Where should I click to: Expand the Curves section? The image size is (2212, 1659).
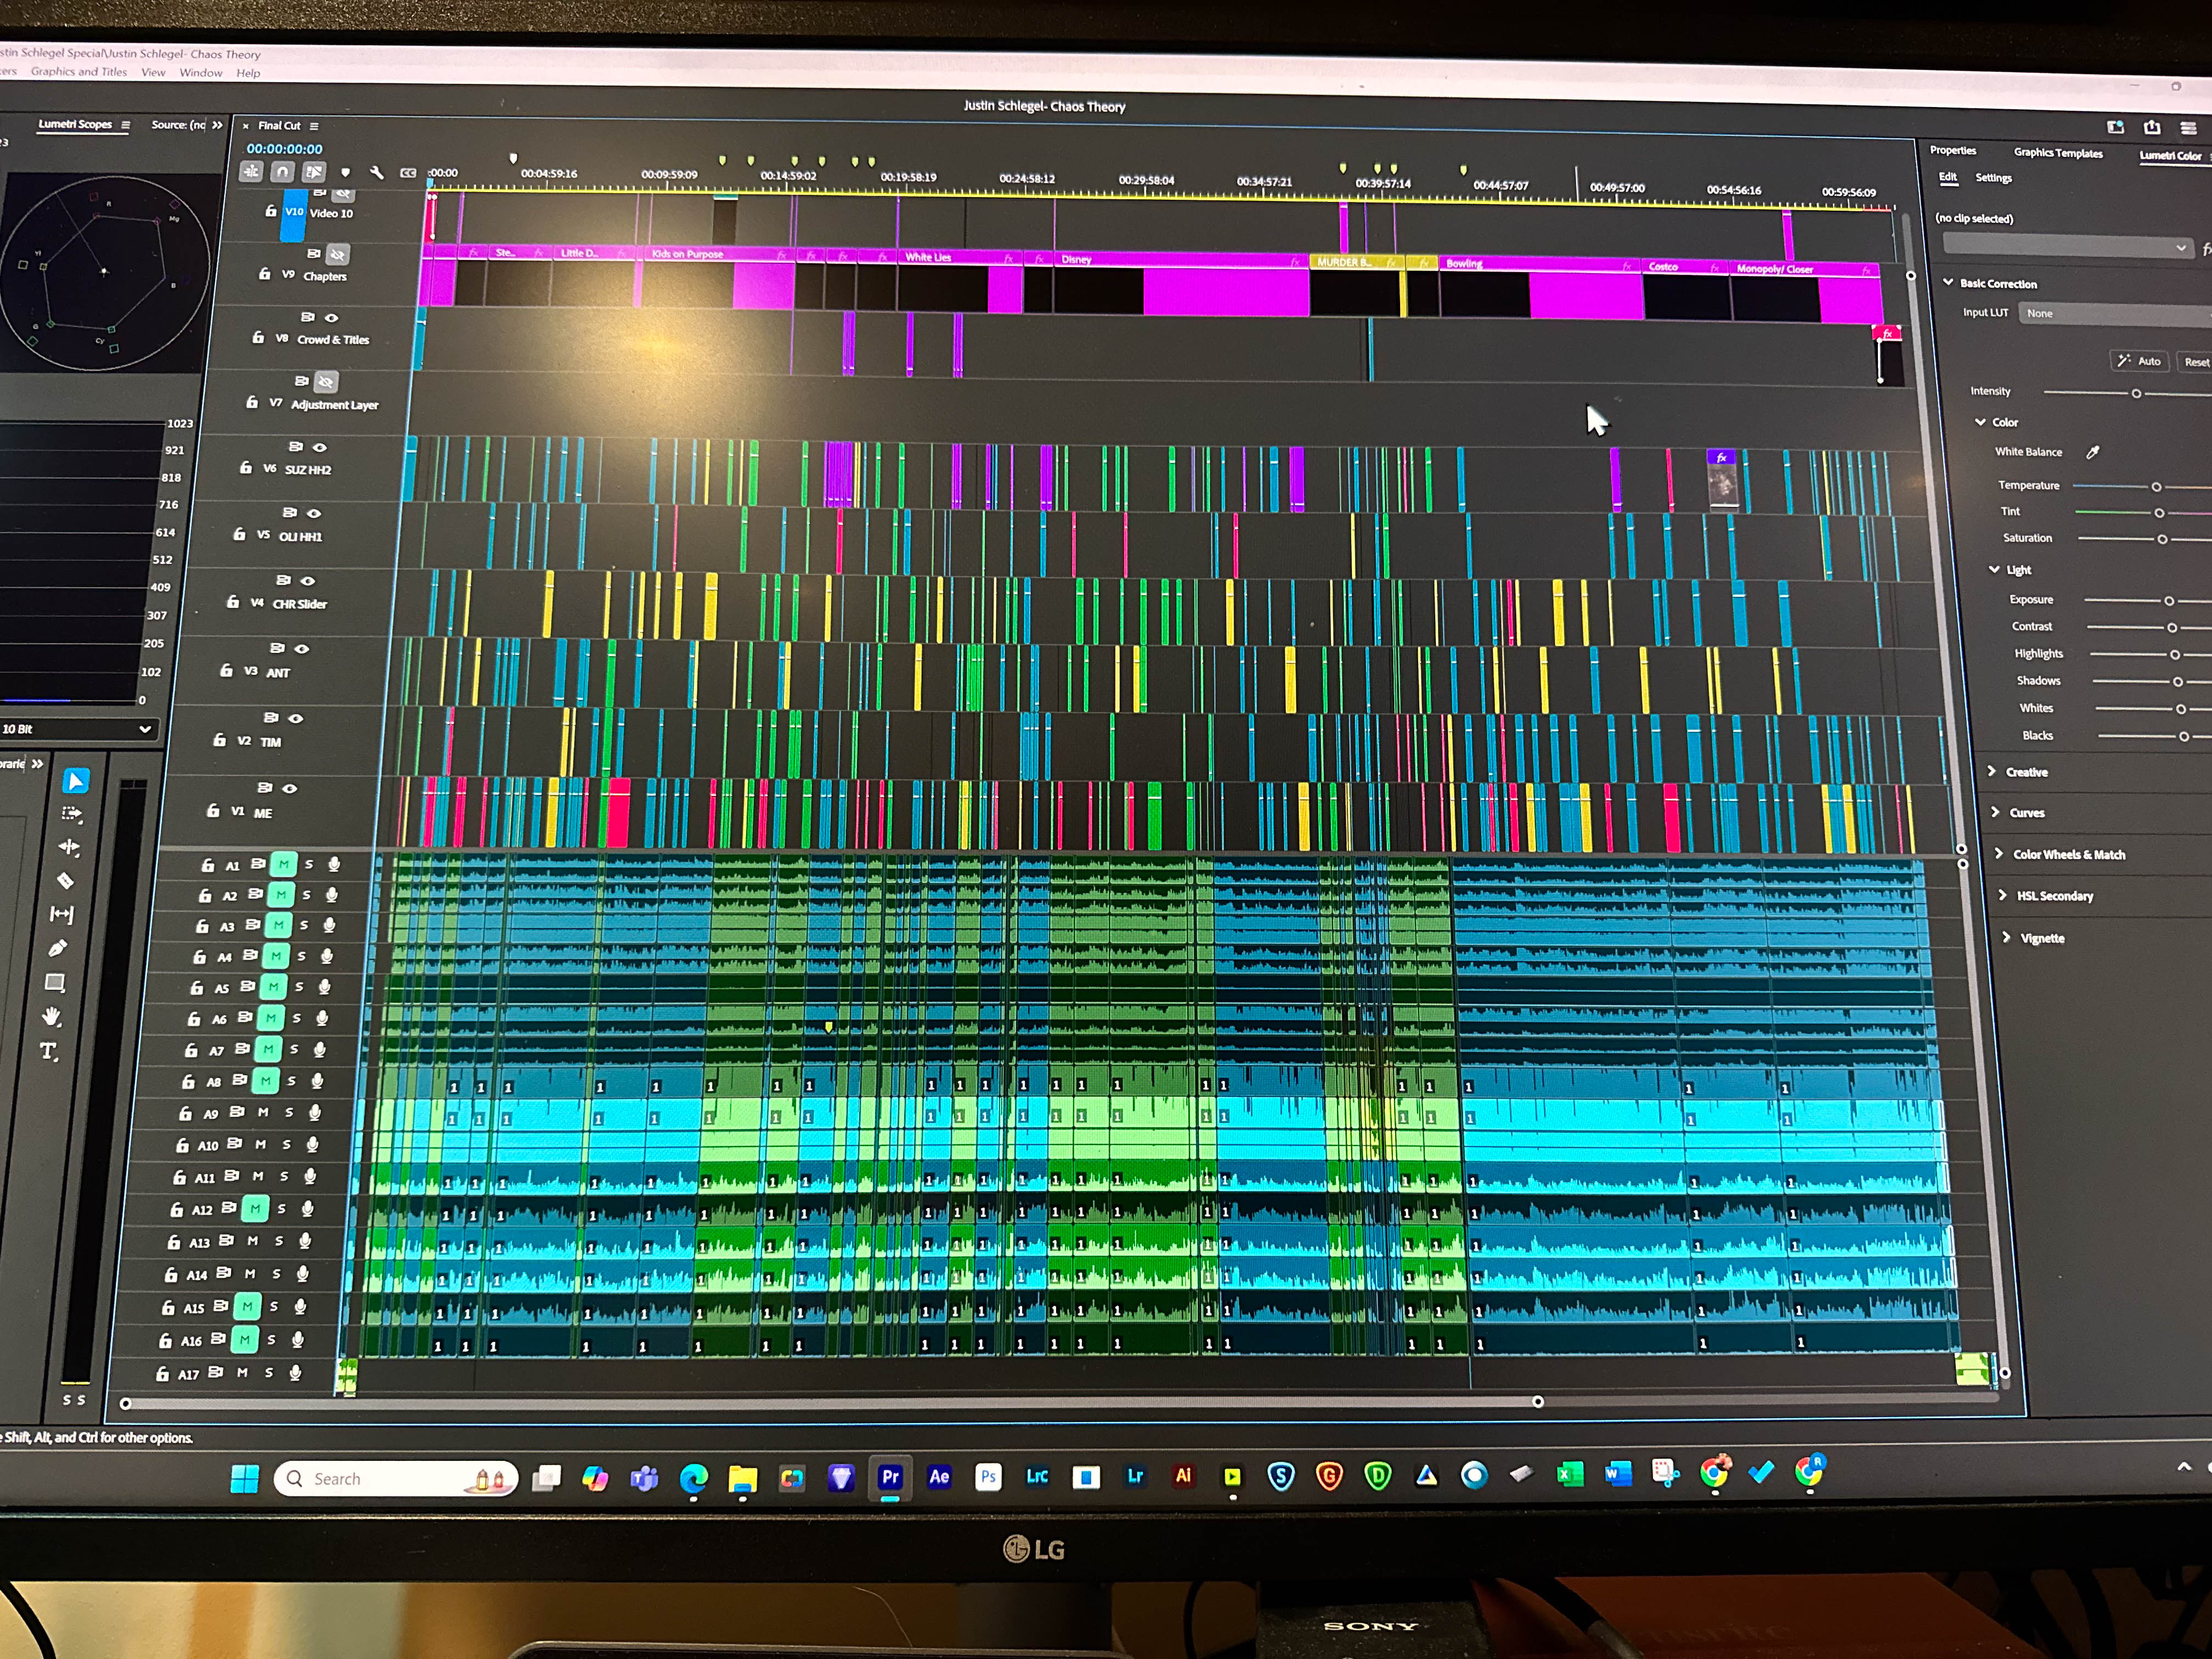point(2026,813)
